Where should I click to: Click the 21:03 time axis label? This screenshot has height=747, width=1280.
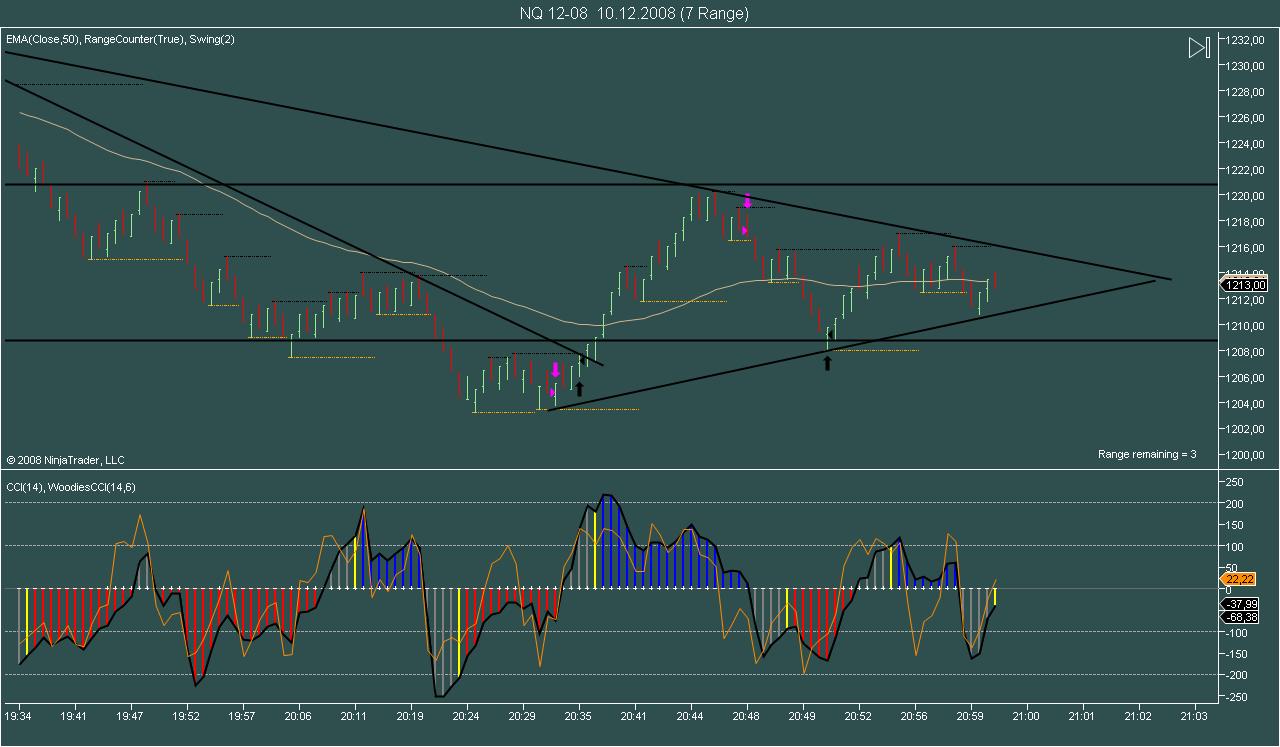[x=1194, y=716]
